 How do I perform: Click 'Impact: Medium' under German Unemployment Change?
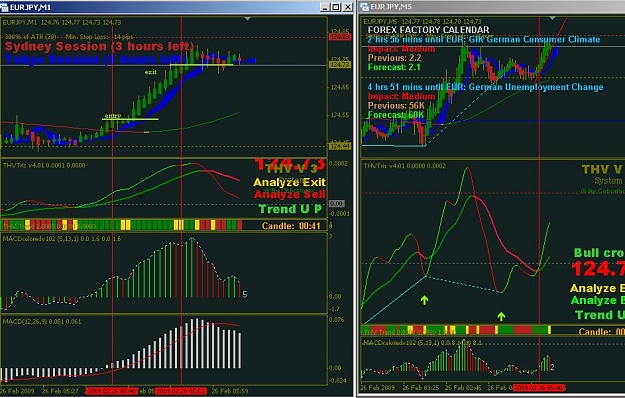[401, 97]
